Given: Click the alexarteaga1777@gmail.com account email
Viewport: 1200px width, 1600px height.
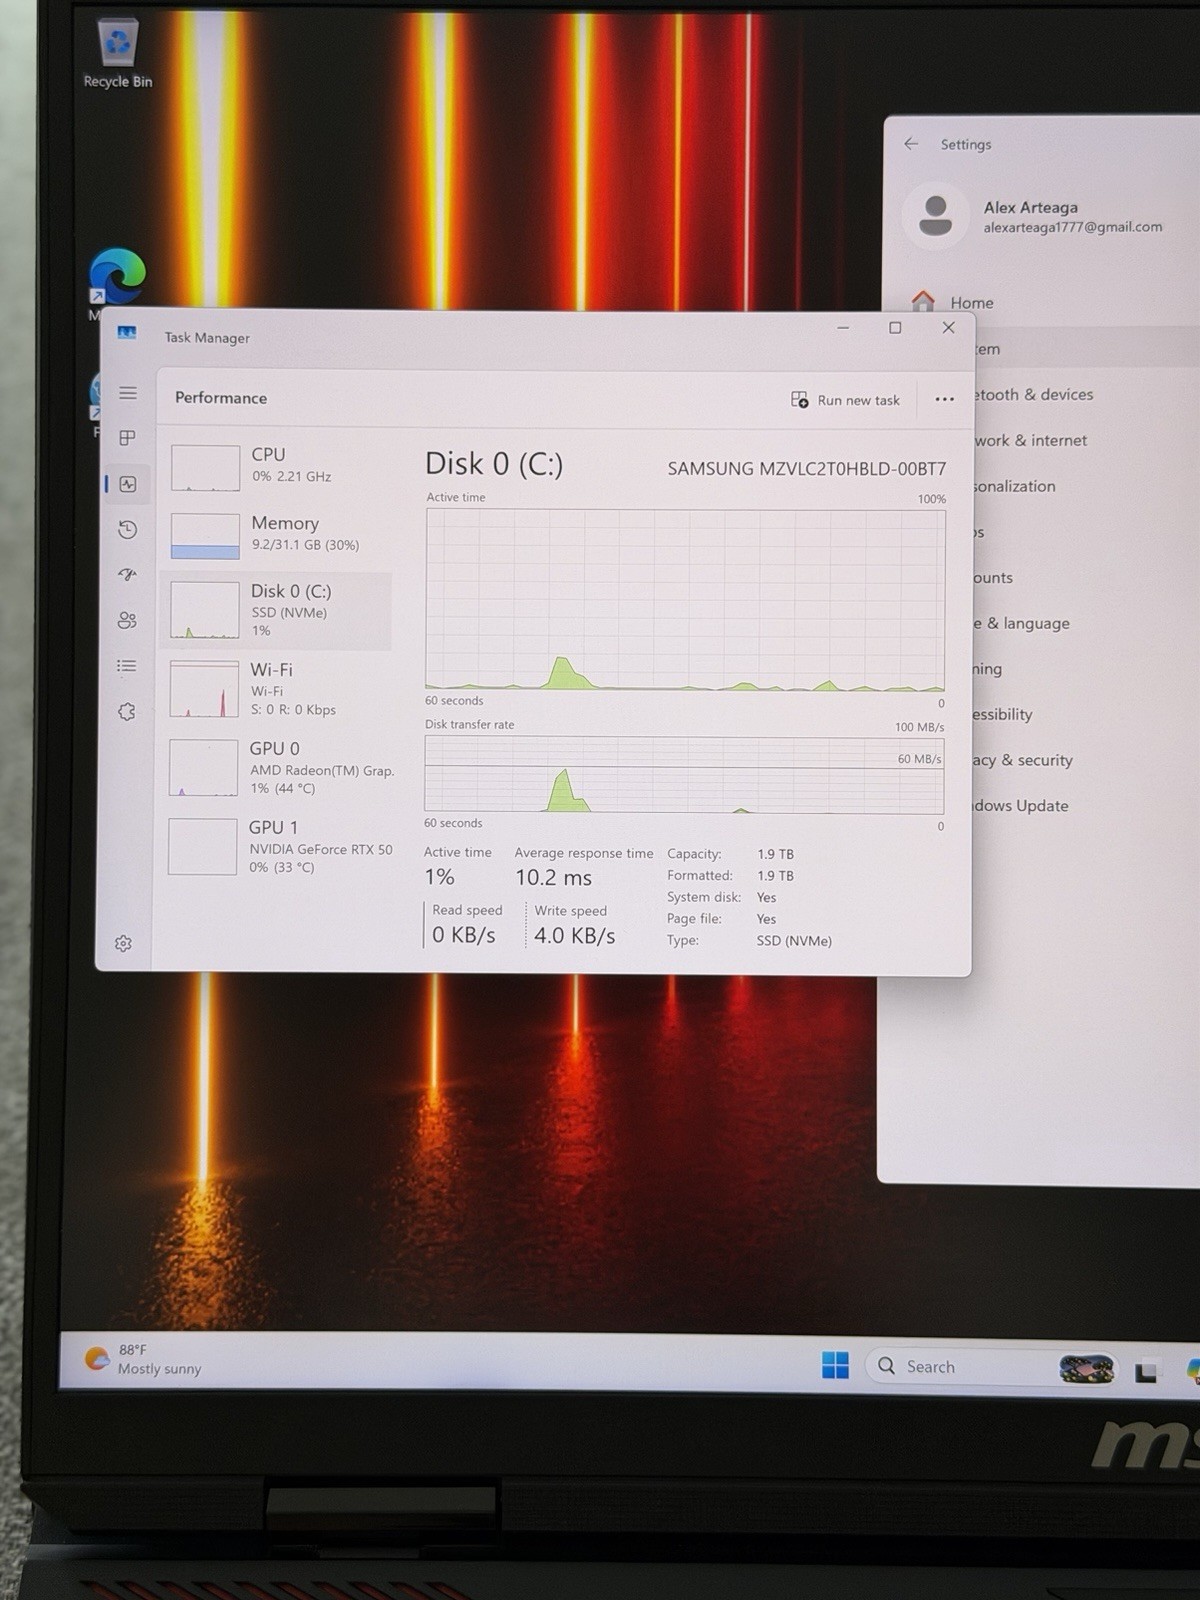Looking at the screenshot, I should click(x=1072, y=227).
